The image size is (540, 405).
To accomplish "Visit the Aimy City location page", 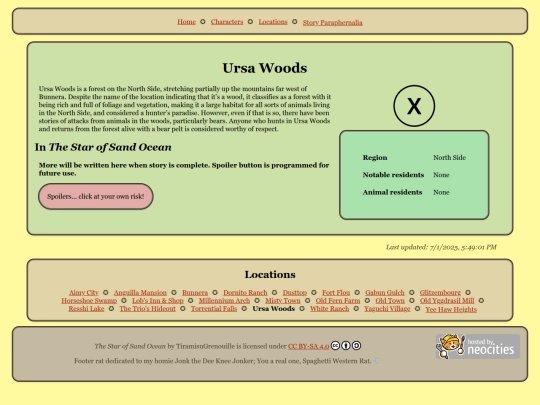I will tap(84, 292).
